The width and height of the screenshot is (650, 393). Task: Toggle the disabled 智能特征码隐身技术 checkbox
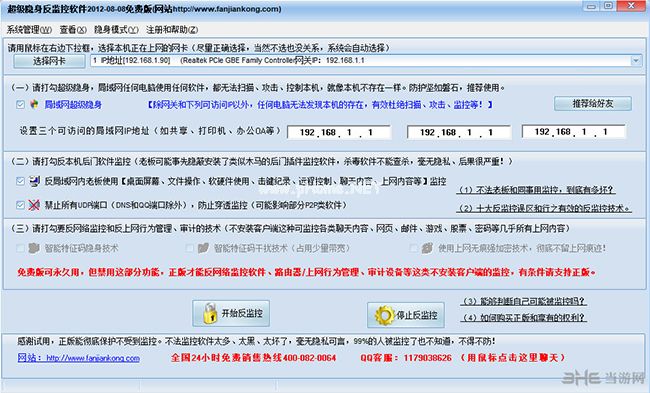20,248
